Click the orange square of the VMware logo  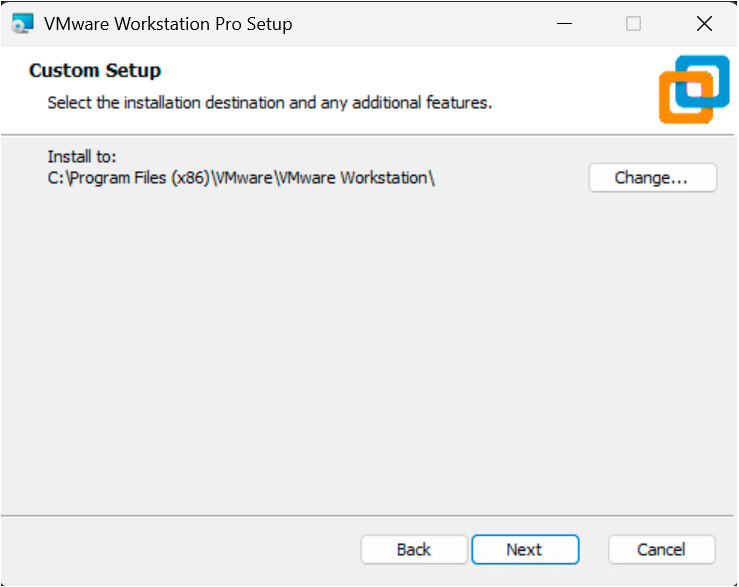tap(673, 108)
